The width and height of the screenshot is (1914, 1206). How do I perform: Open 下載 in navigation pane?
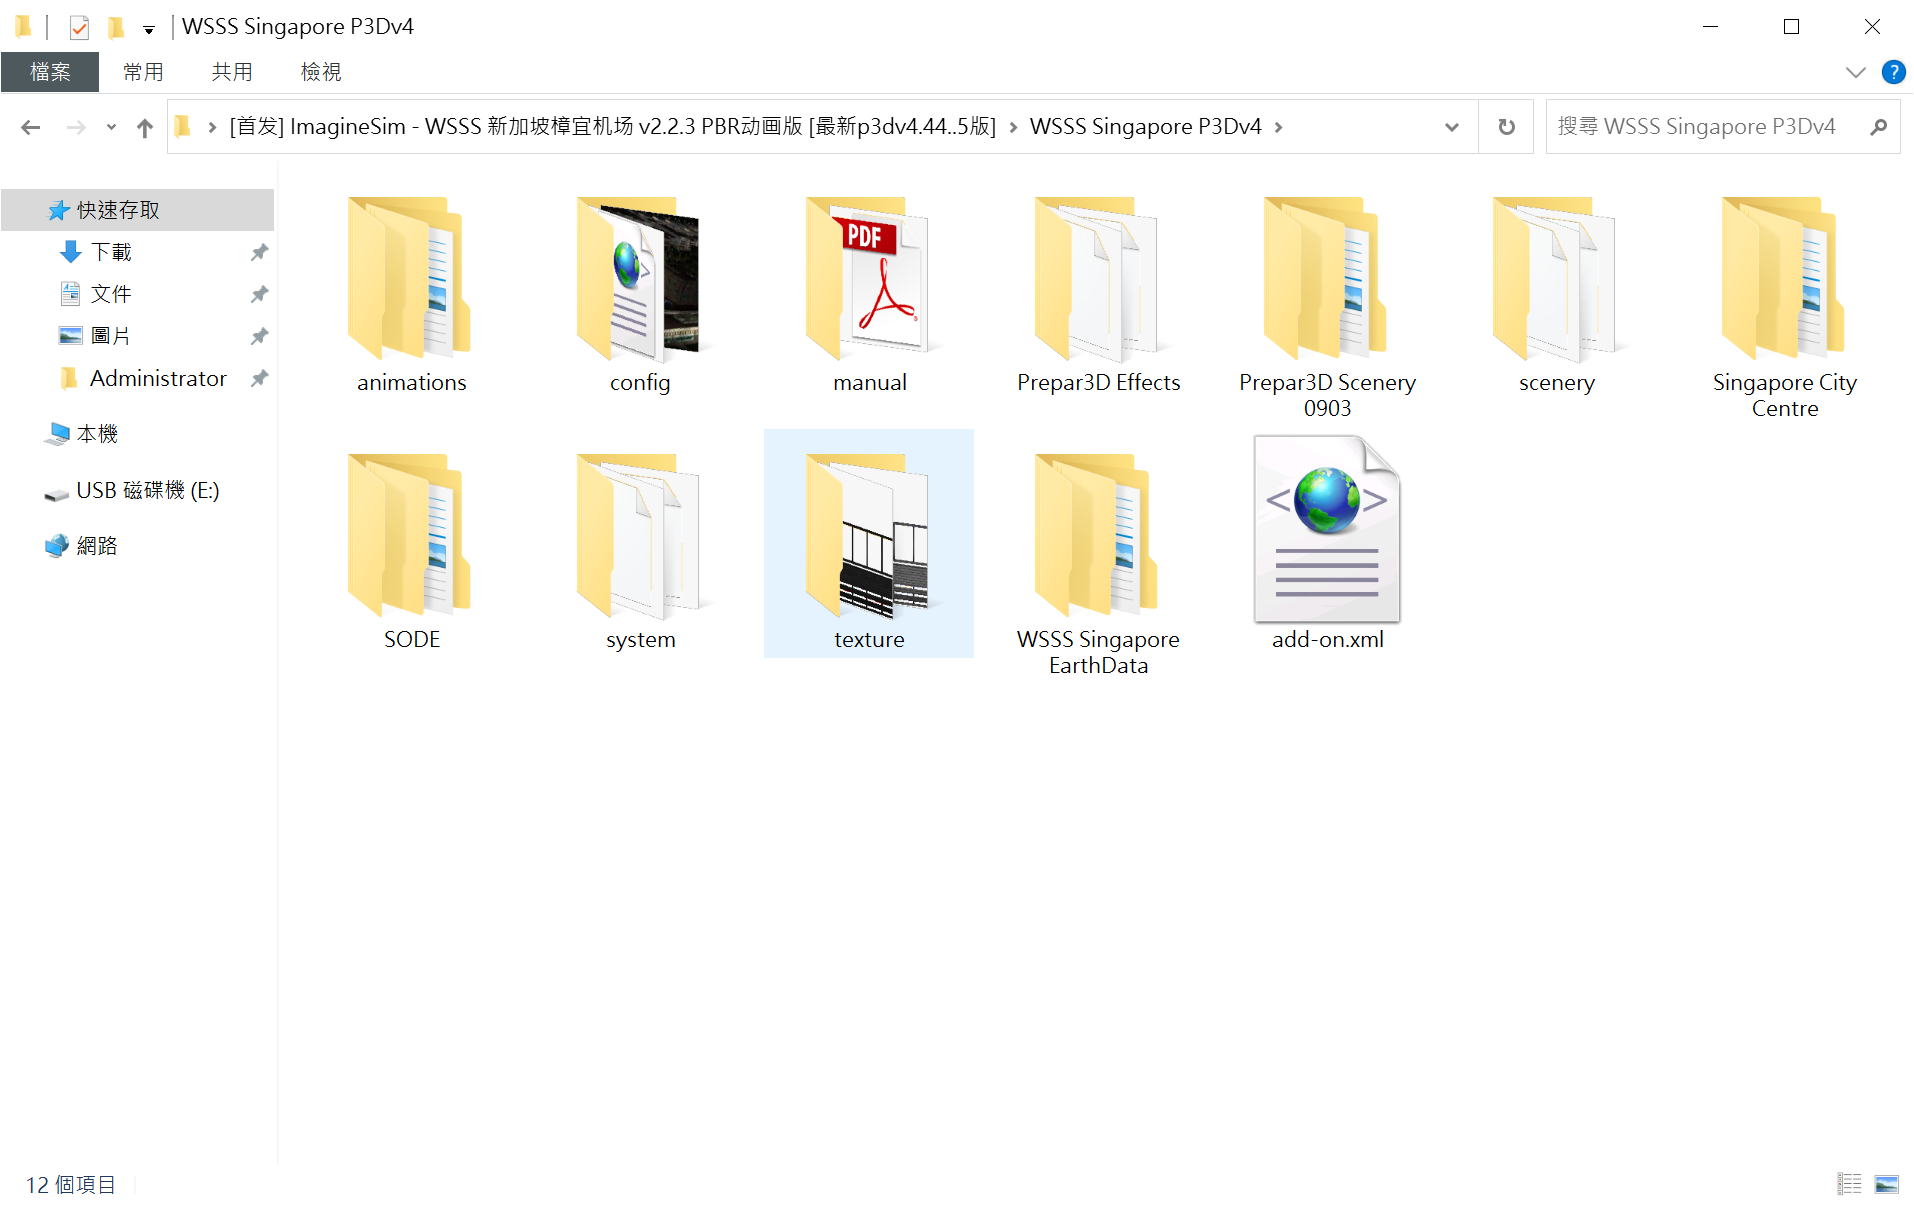pyautogui.click(x=111, y=252)
